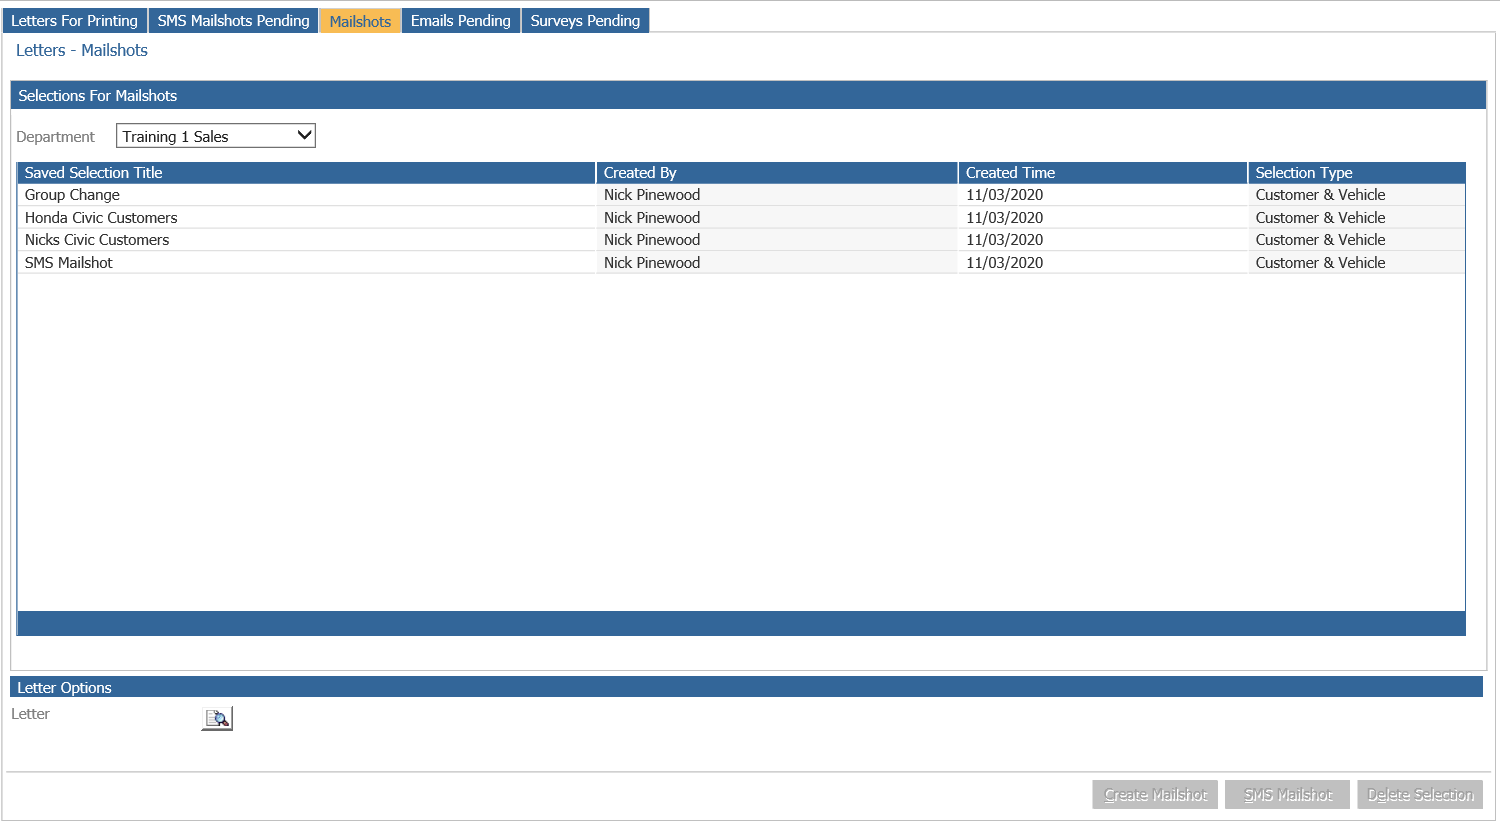The image size is (1500, 824).
Task: Sort by Saved Selection Title column header
Action: (x=306, y=173)
